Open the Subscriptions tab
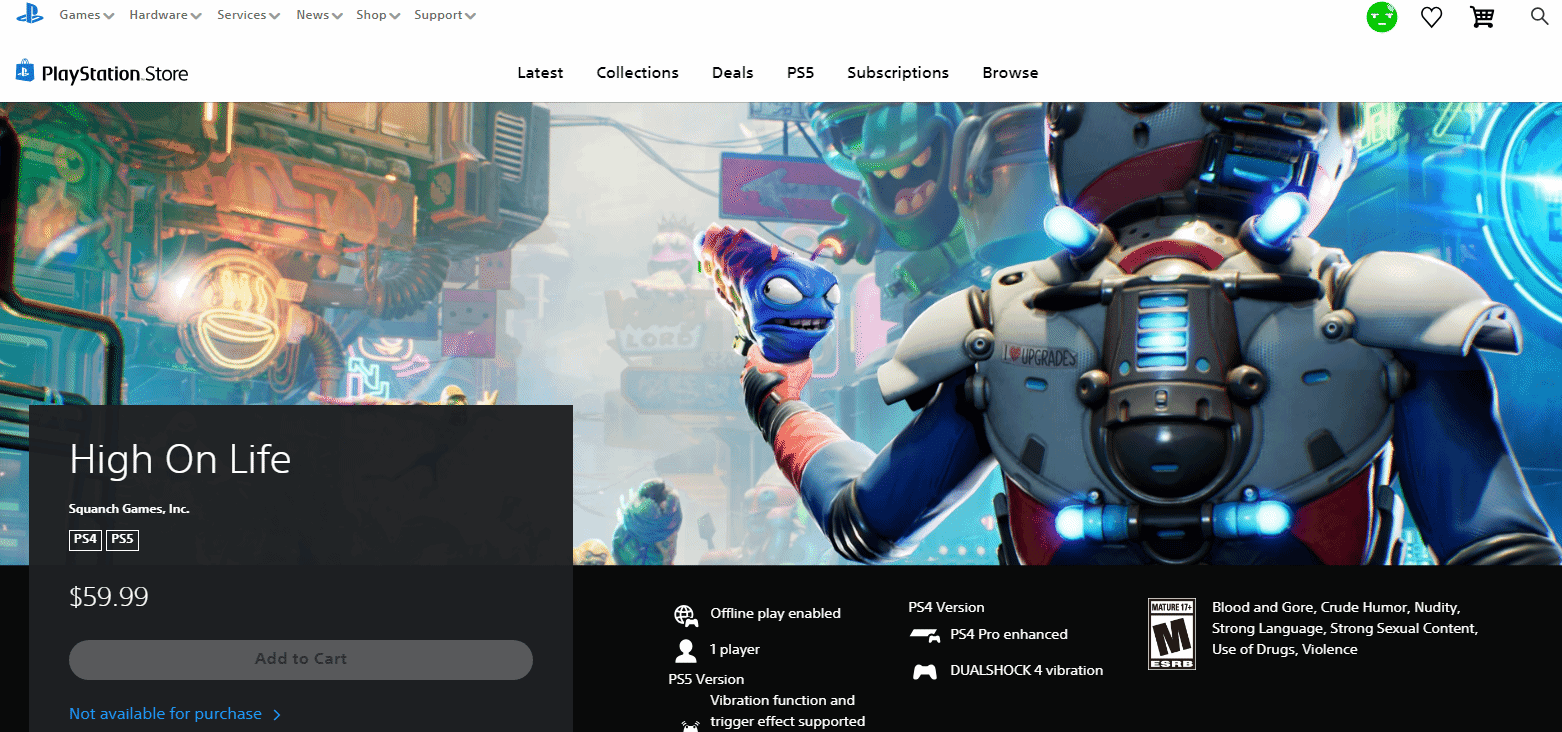Viewport: 1562px width, 732px height. [898, 73]
